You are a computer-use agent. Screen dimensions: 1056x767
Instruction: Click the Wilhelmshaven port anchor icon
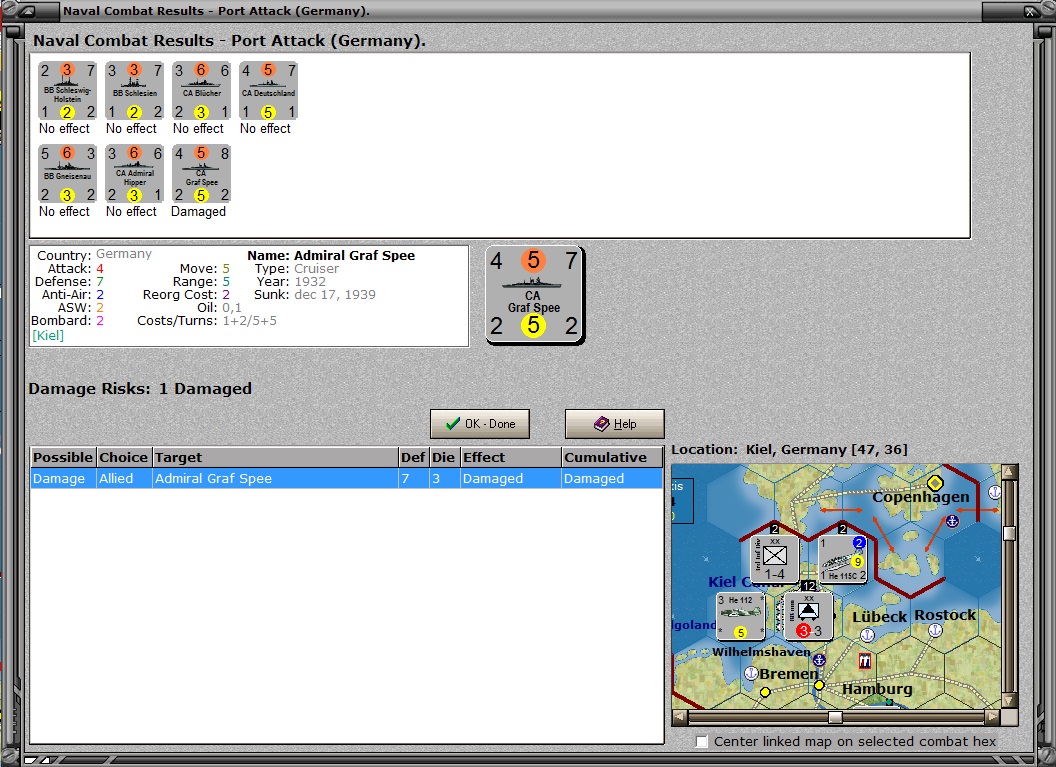pyautogui.click(x=819, y=660)
